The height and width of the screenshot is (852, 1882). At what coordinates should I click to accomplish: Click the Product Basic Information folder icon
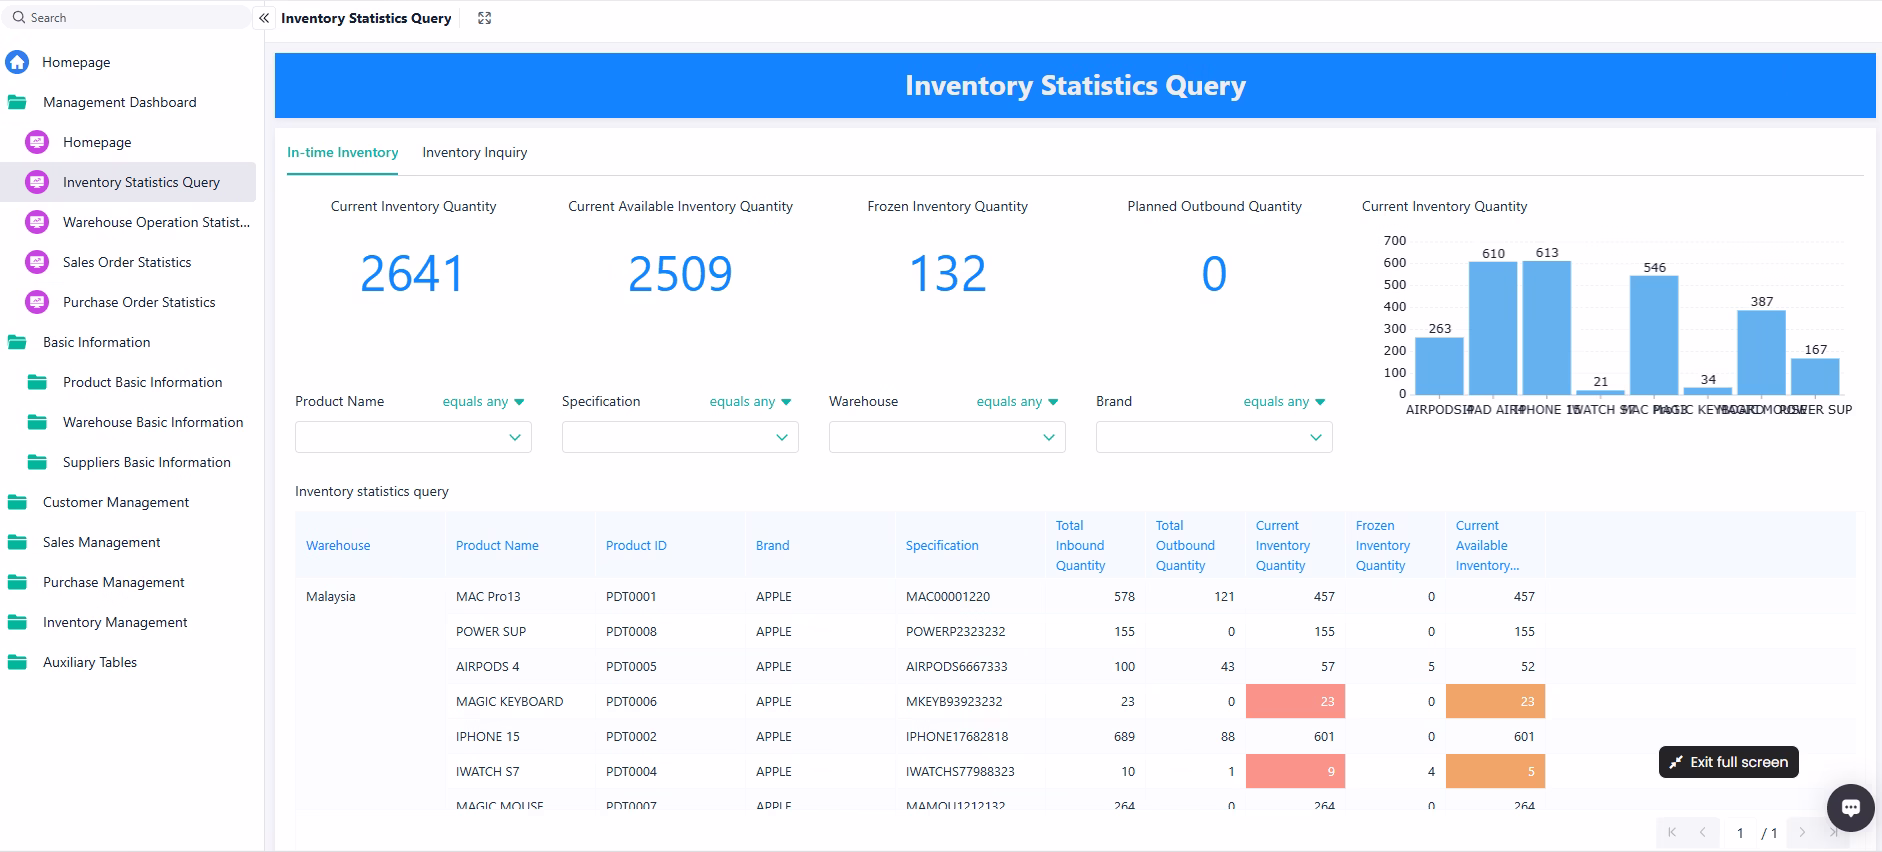(x=37, y=382)
